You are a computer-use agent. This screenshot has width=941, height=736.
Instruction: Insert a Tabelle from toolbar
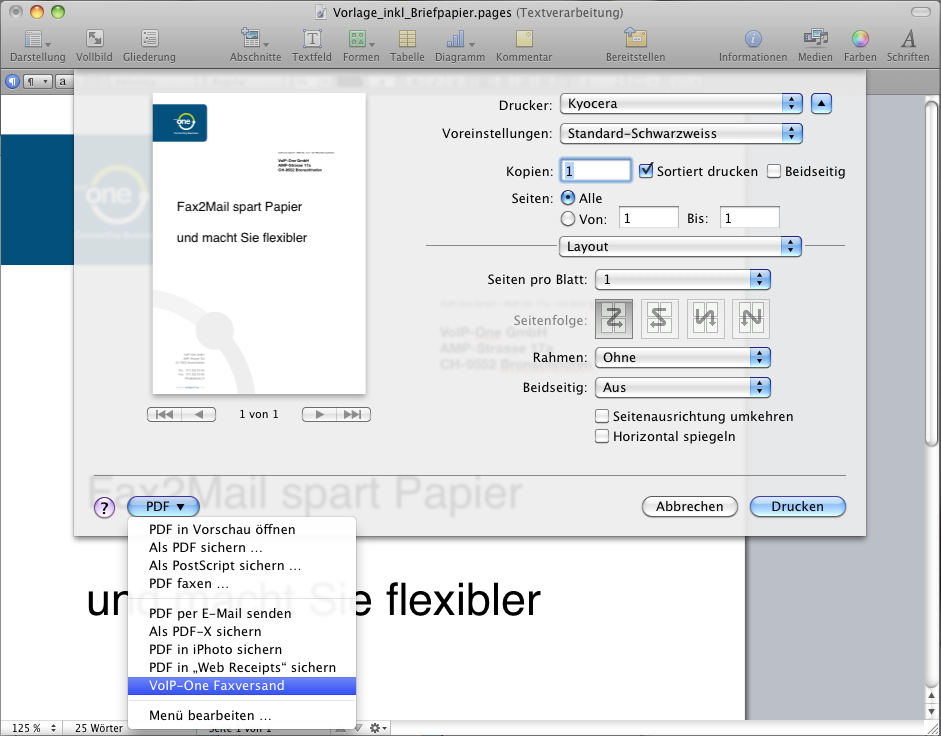coord(407,39)
